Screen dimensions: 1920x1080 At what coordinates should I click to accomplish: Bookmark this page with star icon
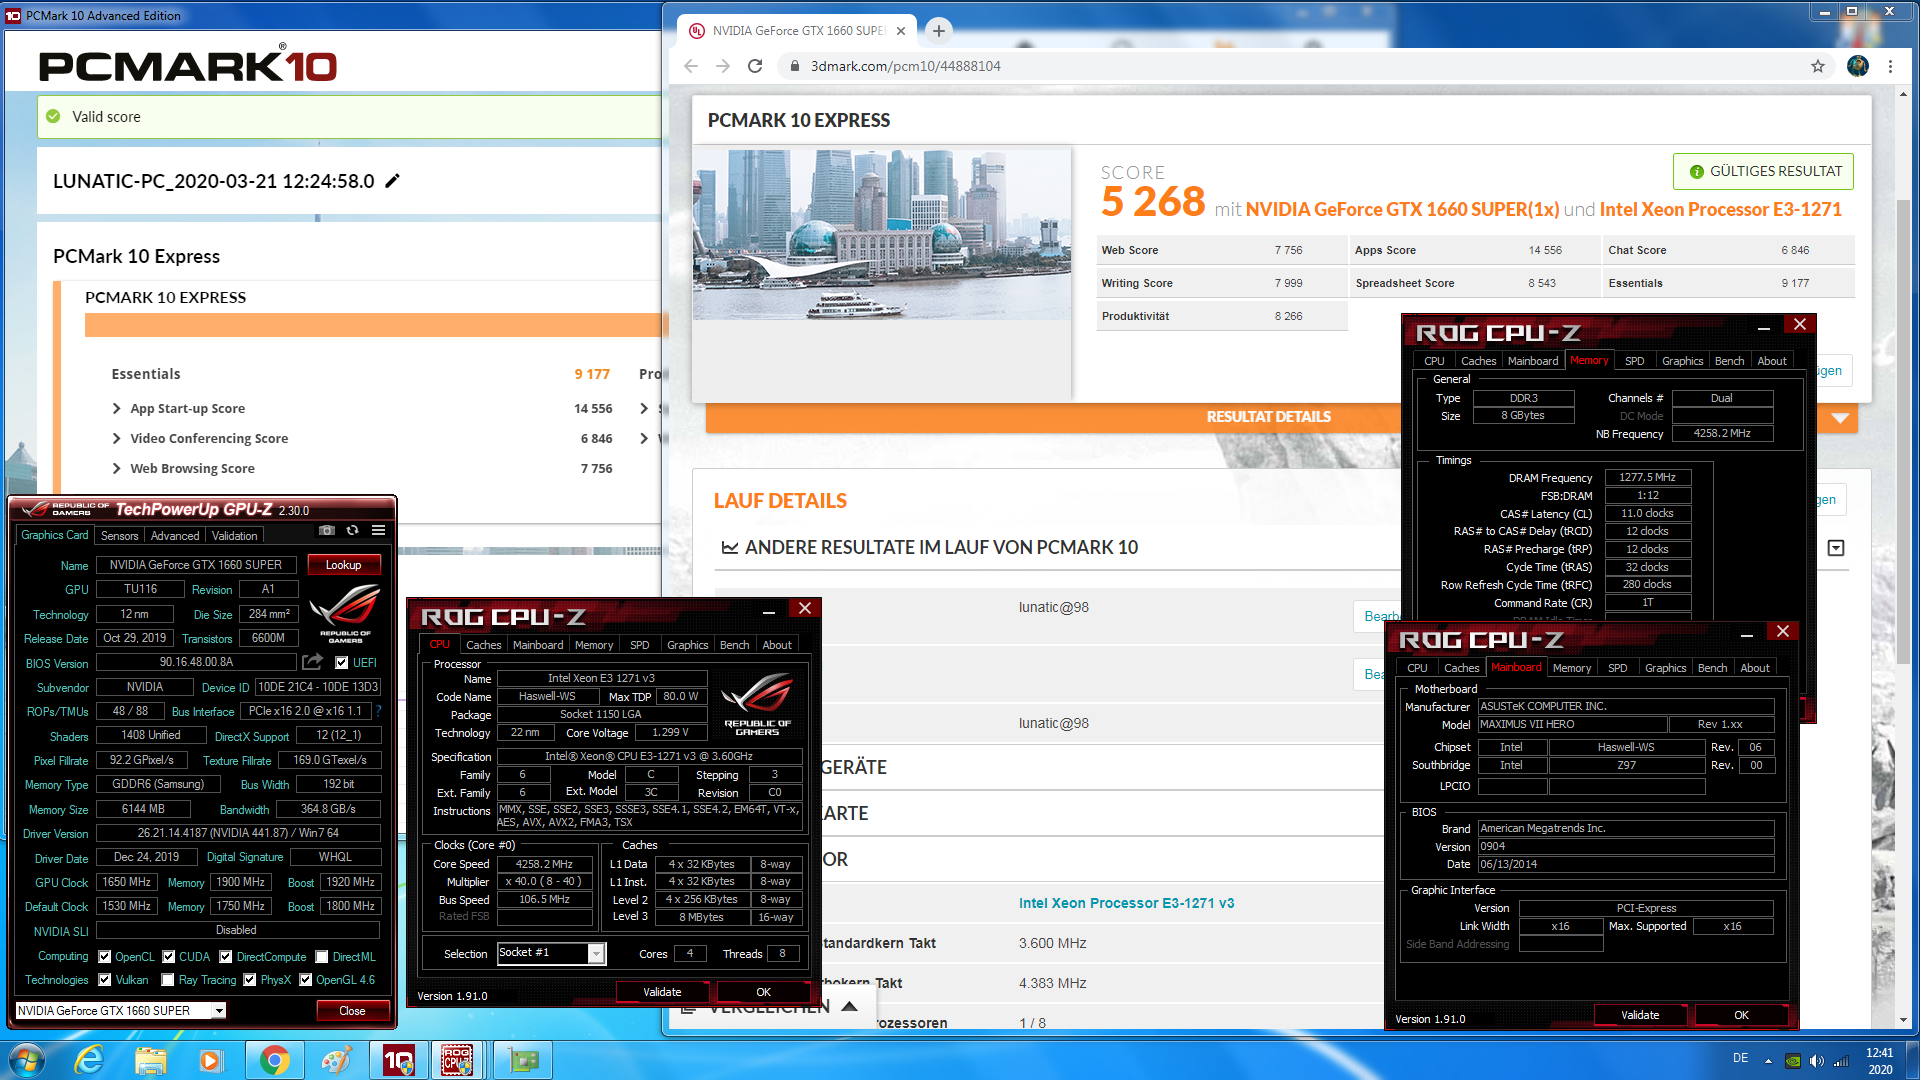tap(1817, 66)
